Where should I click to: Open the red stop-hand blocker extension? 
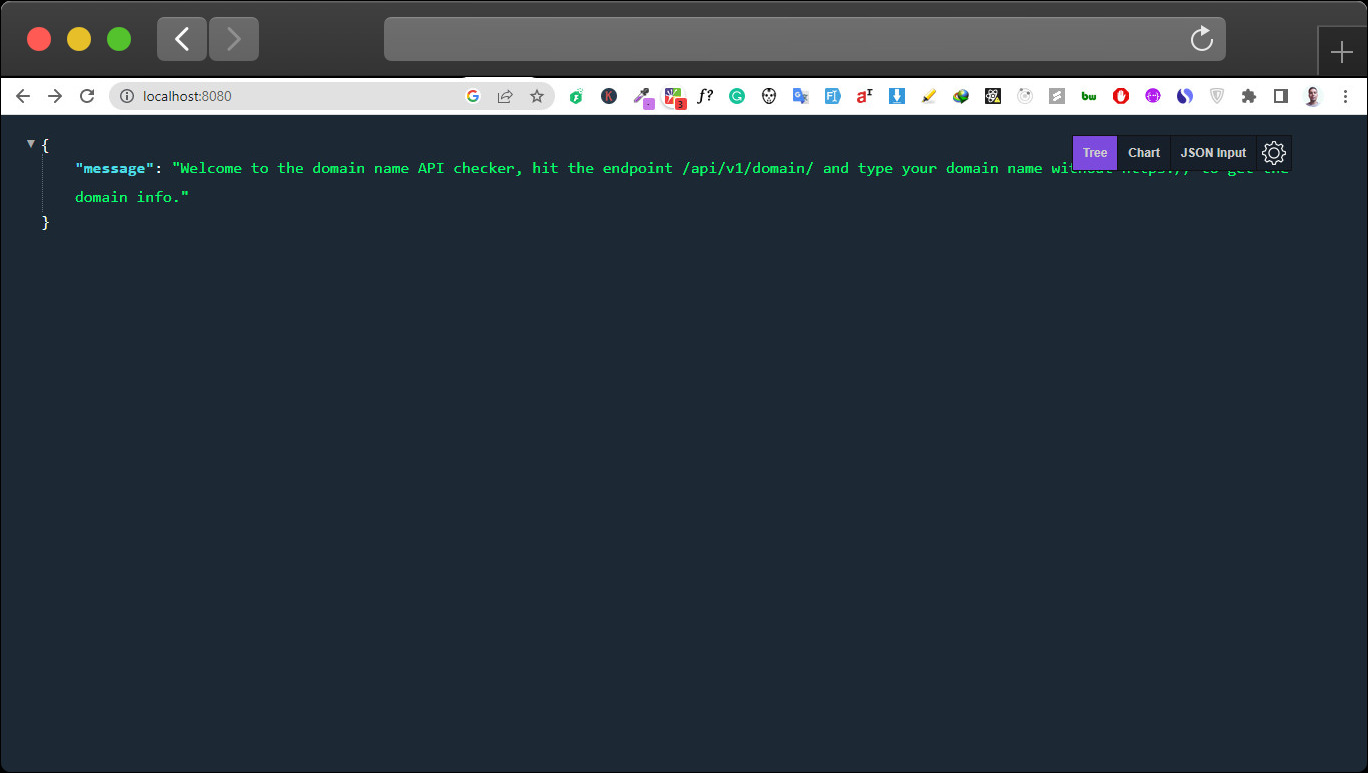pyautogui.click(x=1121, y=96)
